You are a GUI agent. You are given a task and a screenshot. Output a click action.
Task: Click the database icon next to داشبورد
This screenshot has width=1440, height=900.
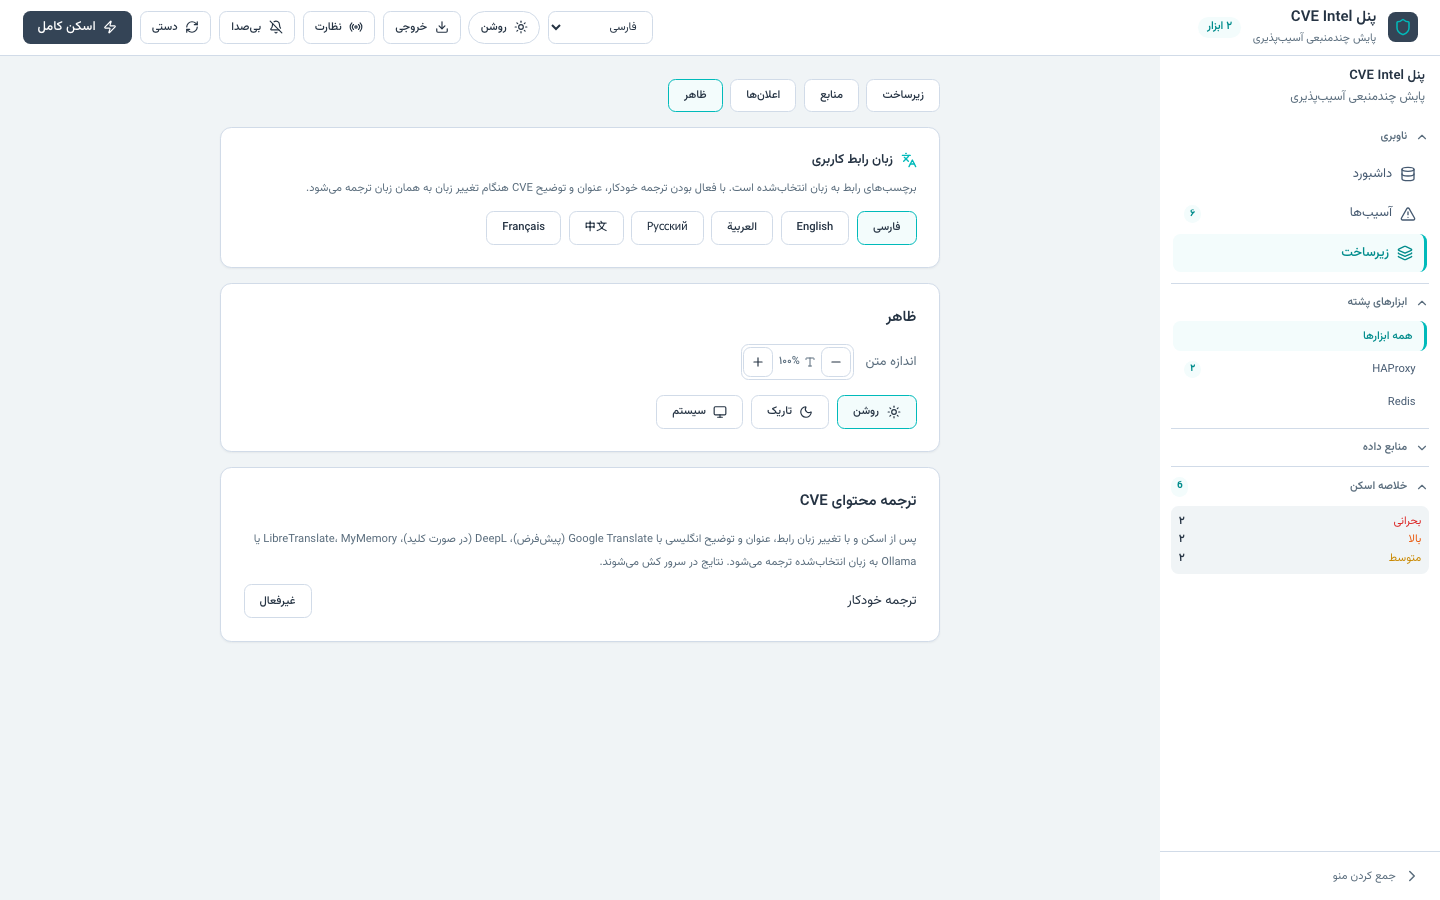point(1408,174)
